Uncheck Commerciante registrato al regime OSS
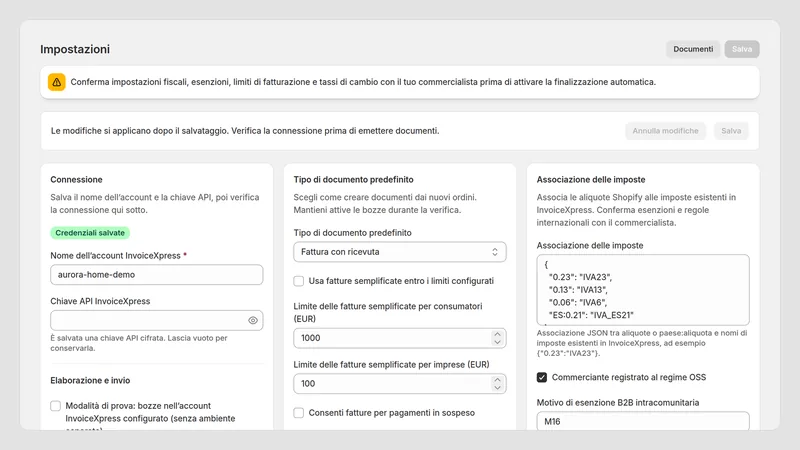Image resolution: width=800 pixels, height=450 pixels. [542, 378]
